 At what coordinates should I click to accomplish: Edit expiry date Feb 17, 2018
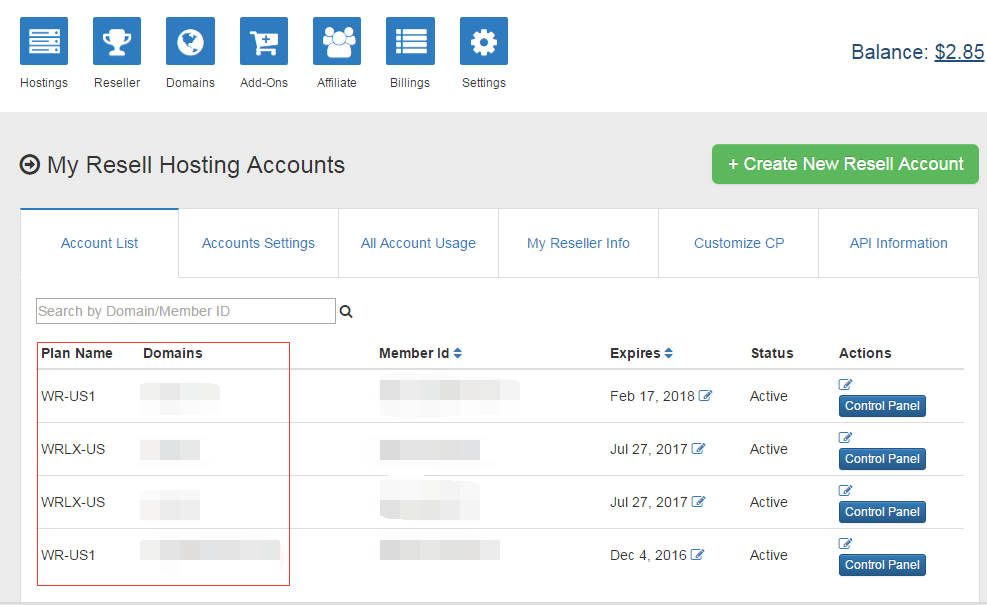(x=706, y=396)
